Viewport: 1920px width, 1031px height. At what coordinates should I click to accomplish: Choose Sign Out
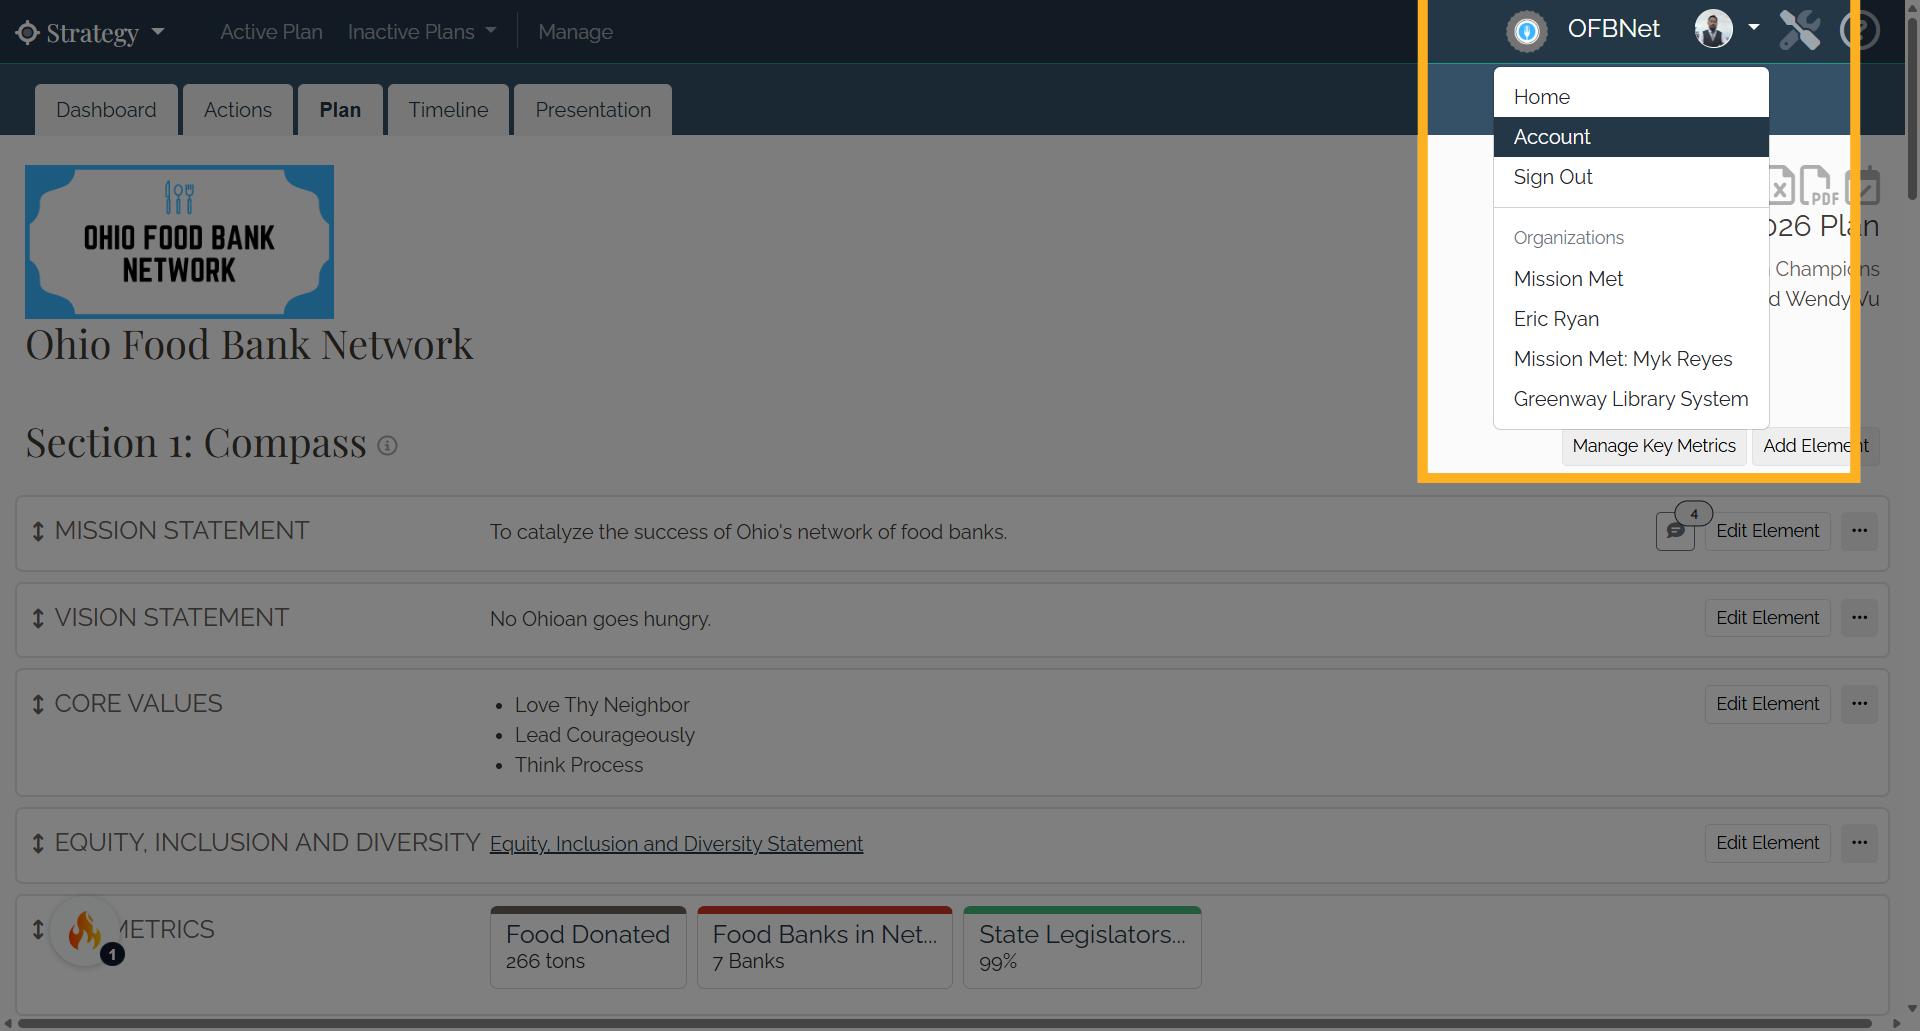click(1631, 177)
